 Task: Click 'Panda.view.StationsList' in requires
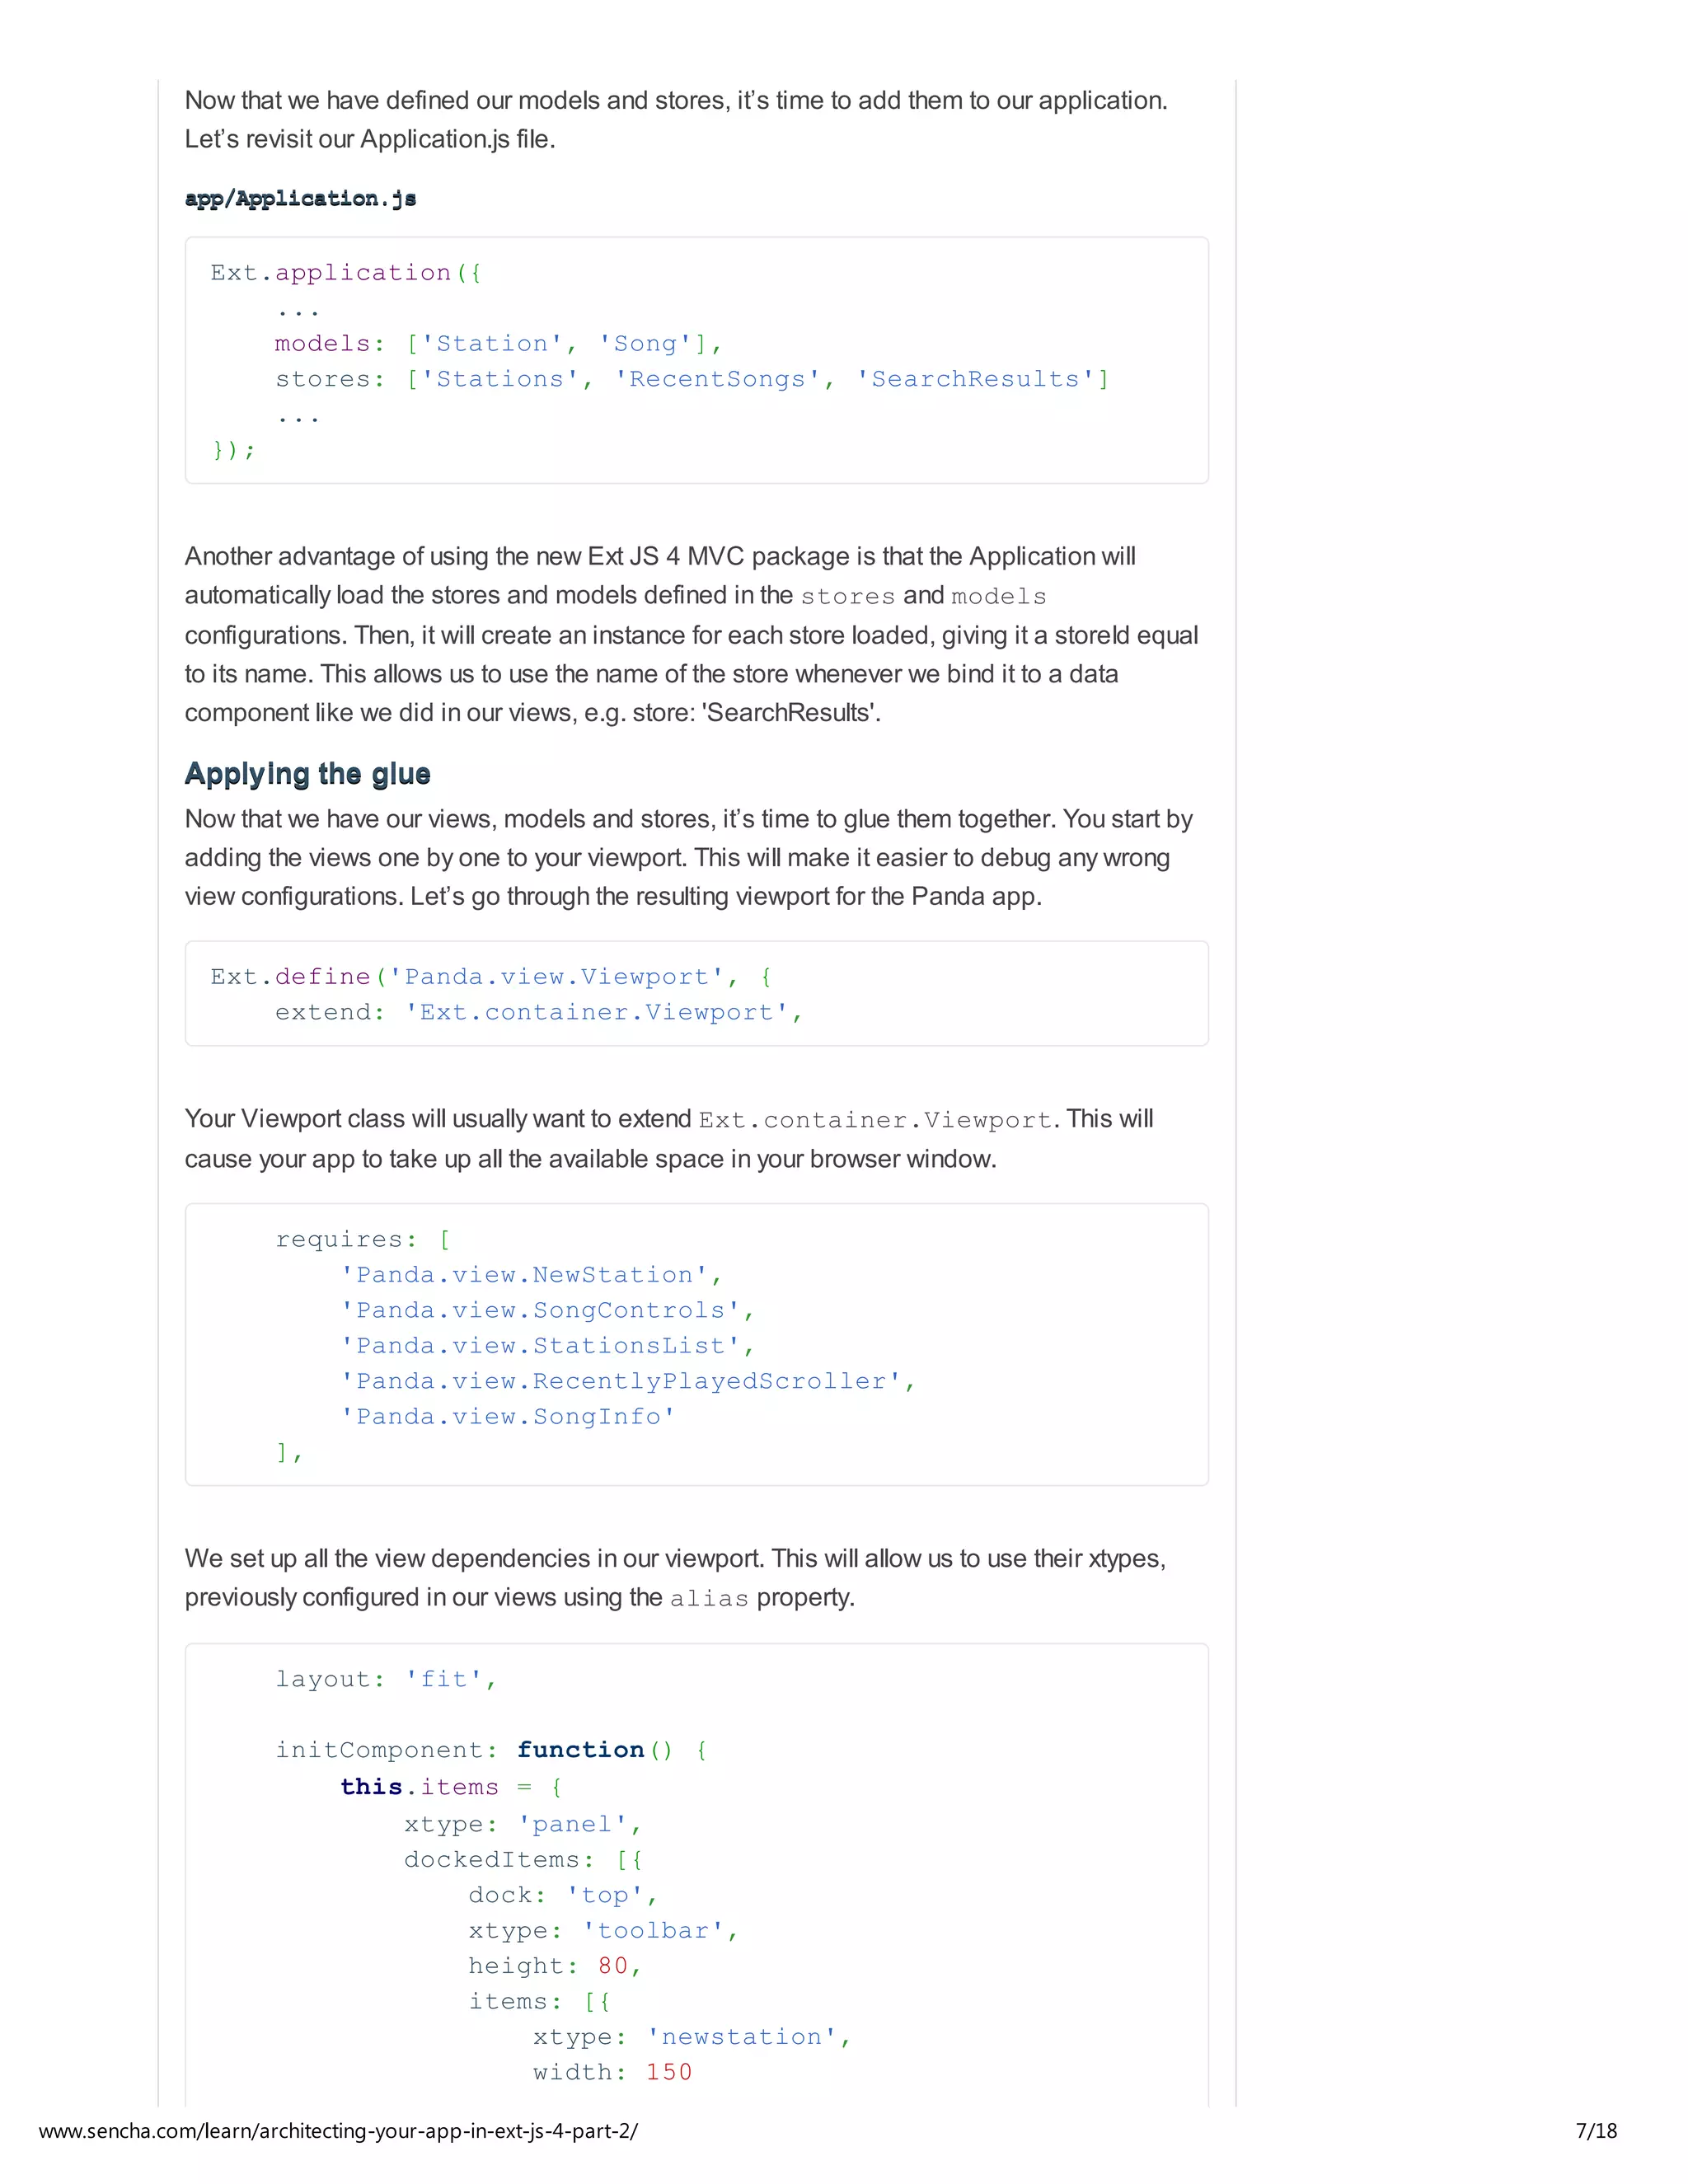(540, 1346)
